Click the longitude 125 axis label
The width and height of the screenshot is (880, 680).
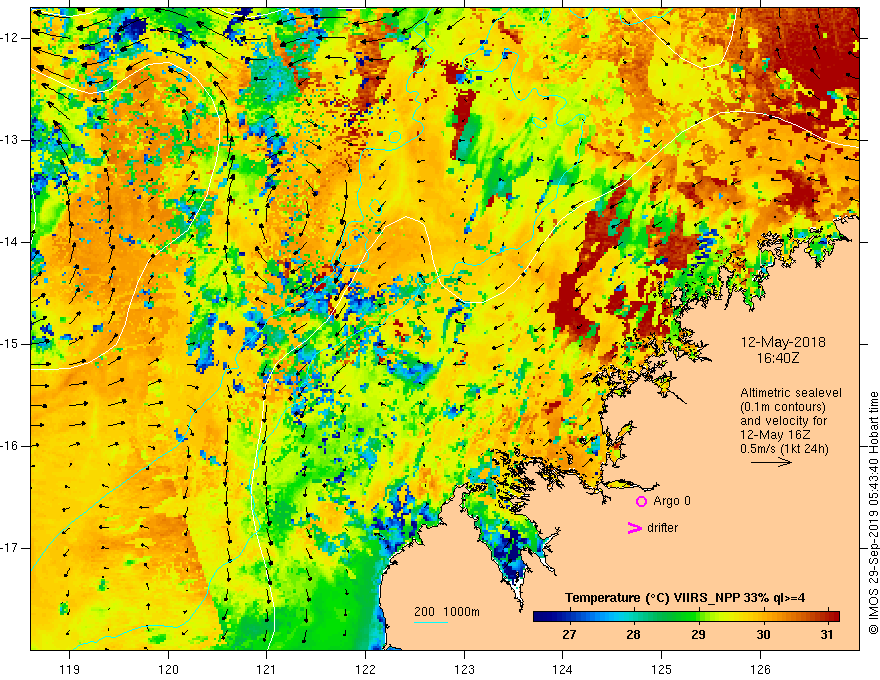tap(661, 669)
